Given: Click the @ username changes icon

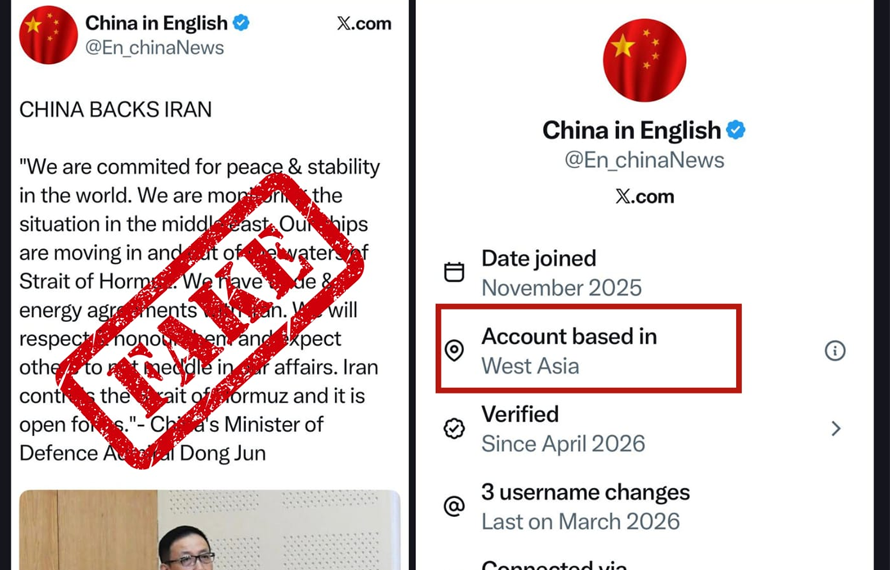Looking at the screenshot, I should click(454, 506).
